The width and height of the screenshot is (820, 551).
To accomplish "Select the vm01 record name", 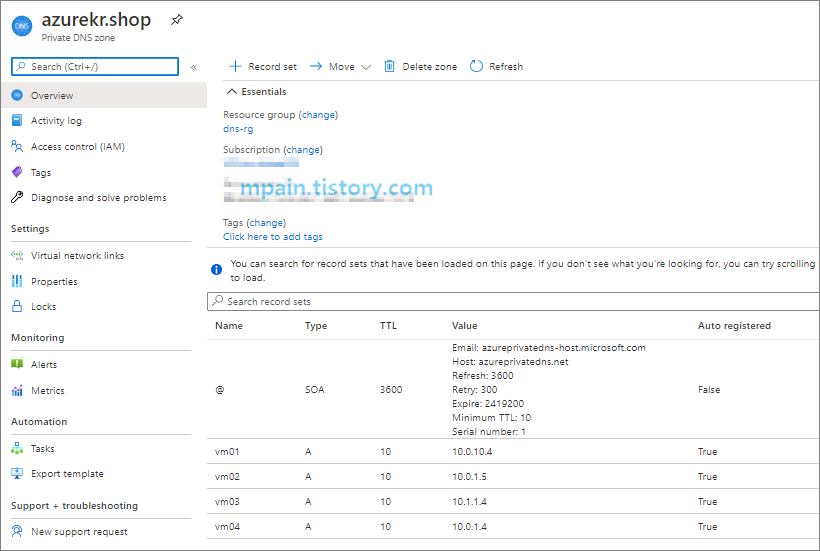I will [x=227, y=451].
